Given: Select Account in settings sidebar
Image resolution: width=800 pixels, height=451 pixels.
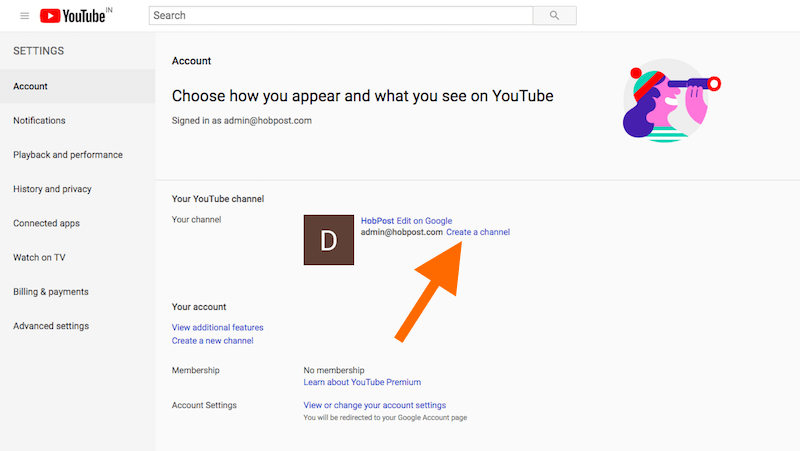Looking at the screenshot, I should coord(78,86).
